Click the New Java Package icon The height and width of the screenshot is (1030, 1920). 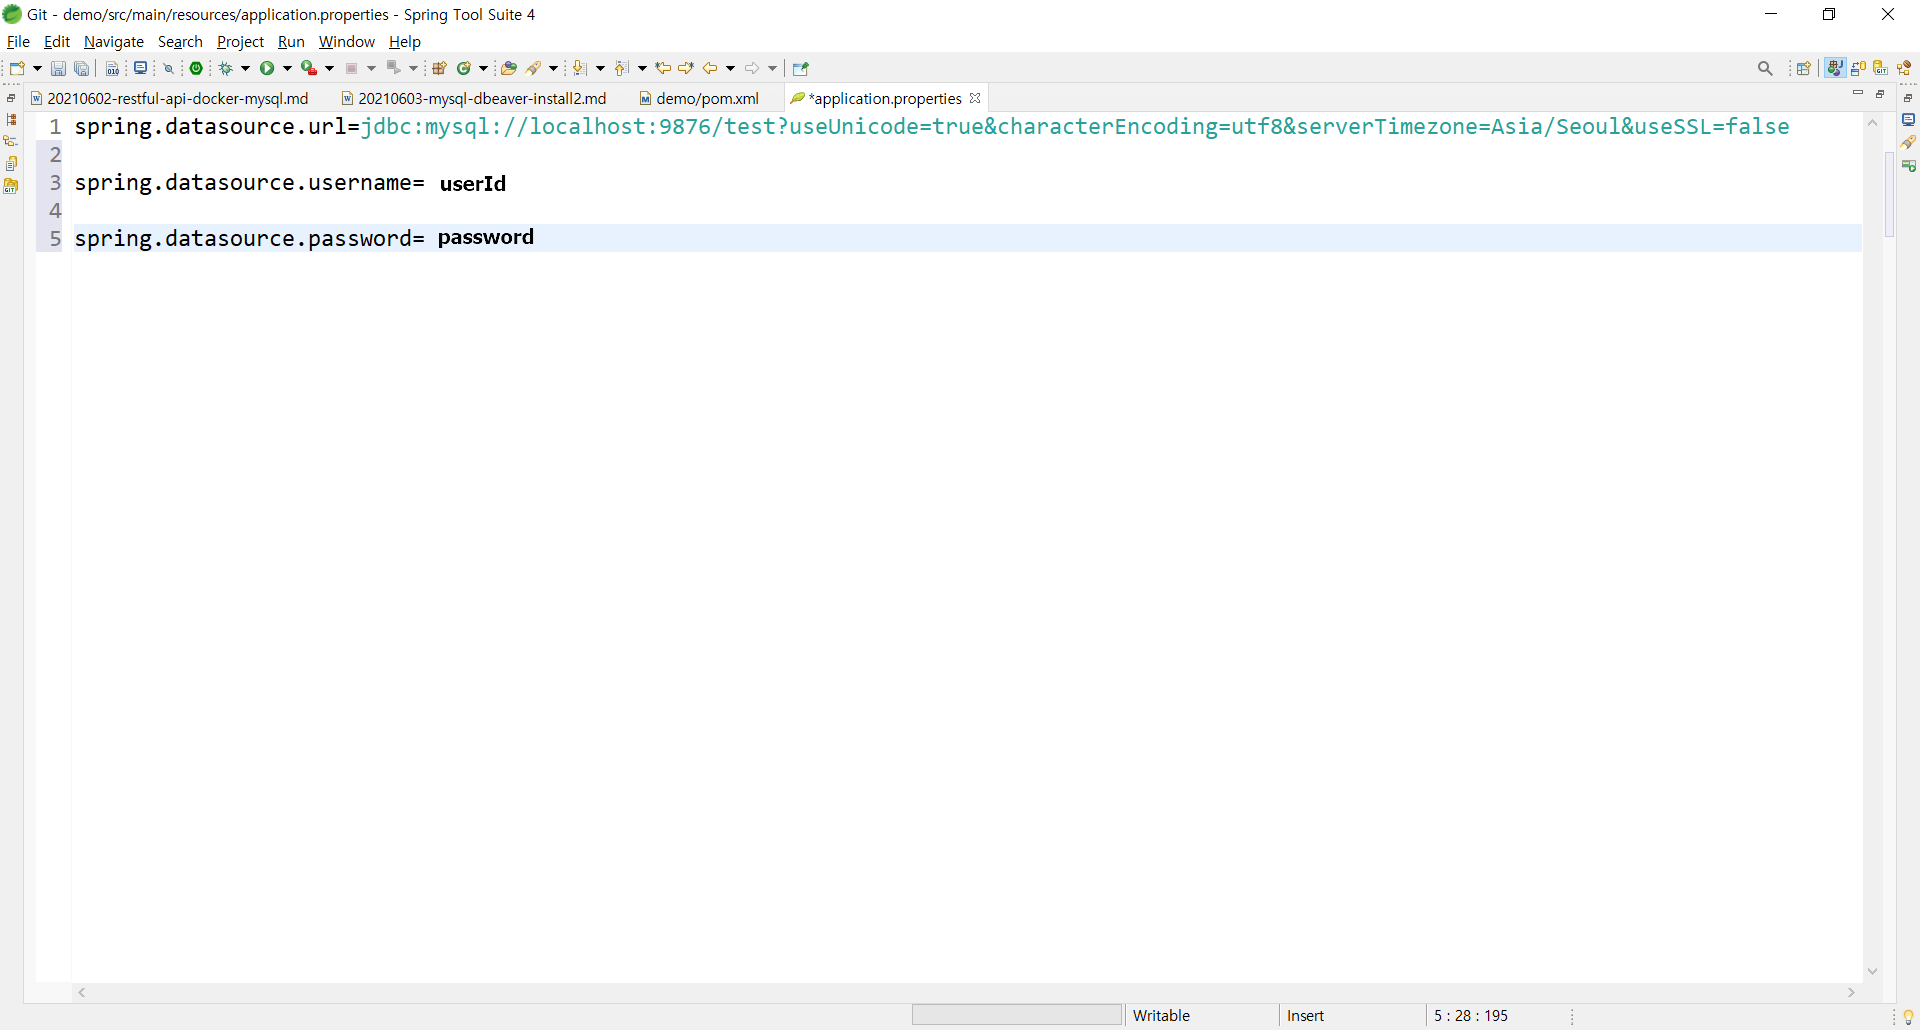439,68
